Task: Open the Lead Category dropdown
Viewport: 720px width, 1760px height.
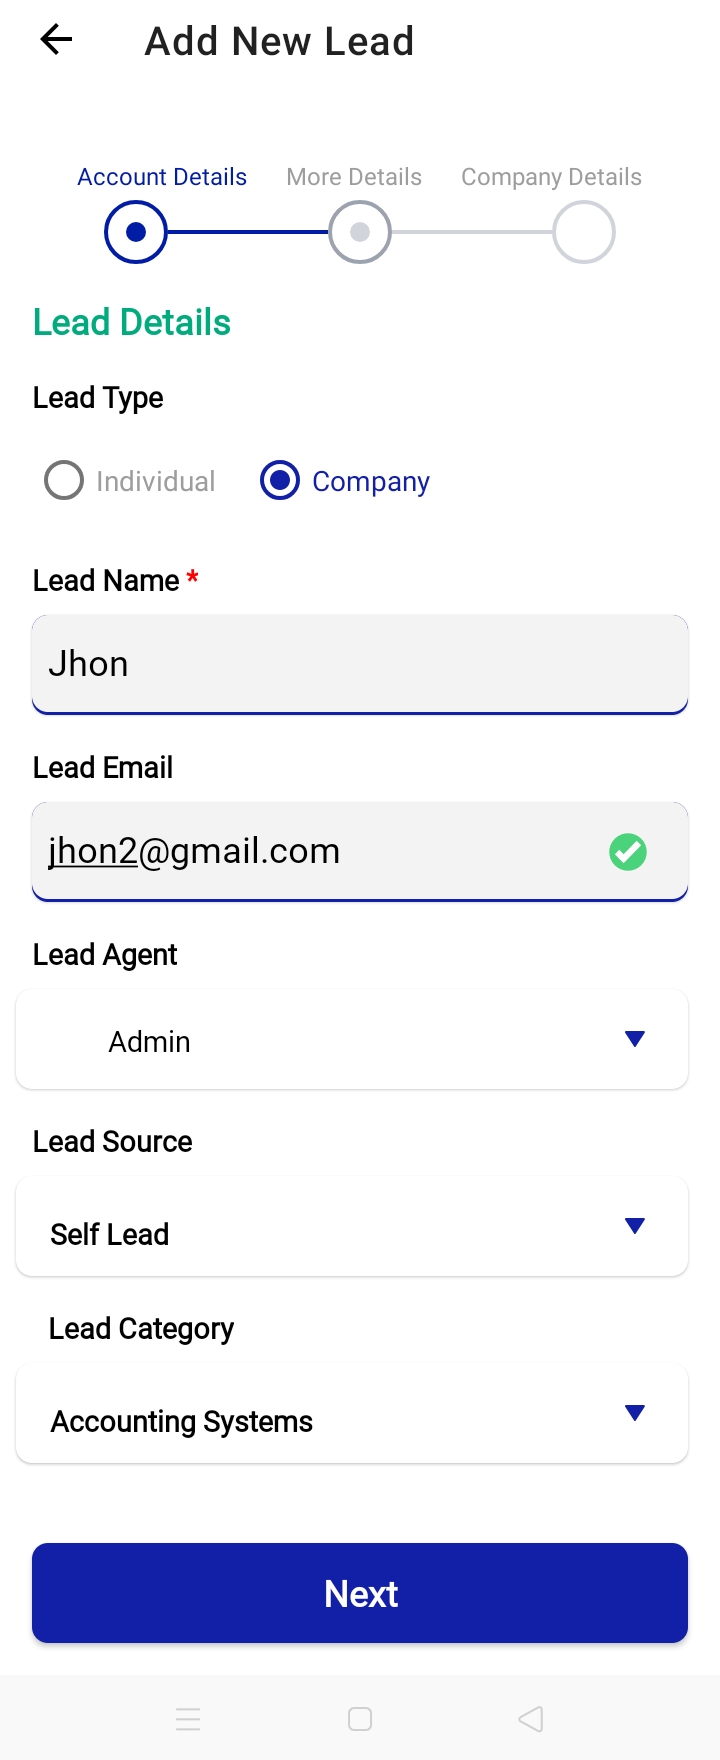Action: [x=351, y=1413]
